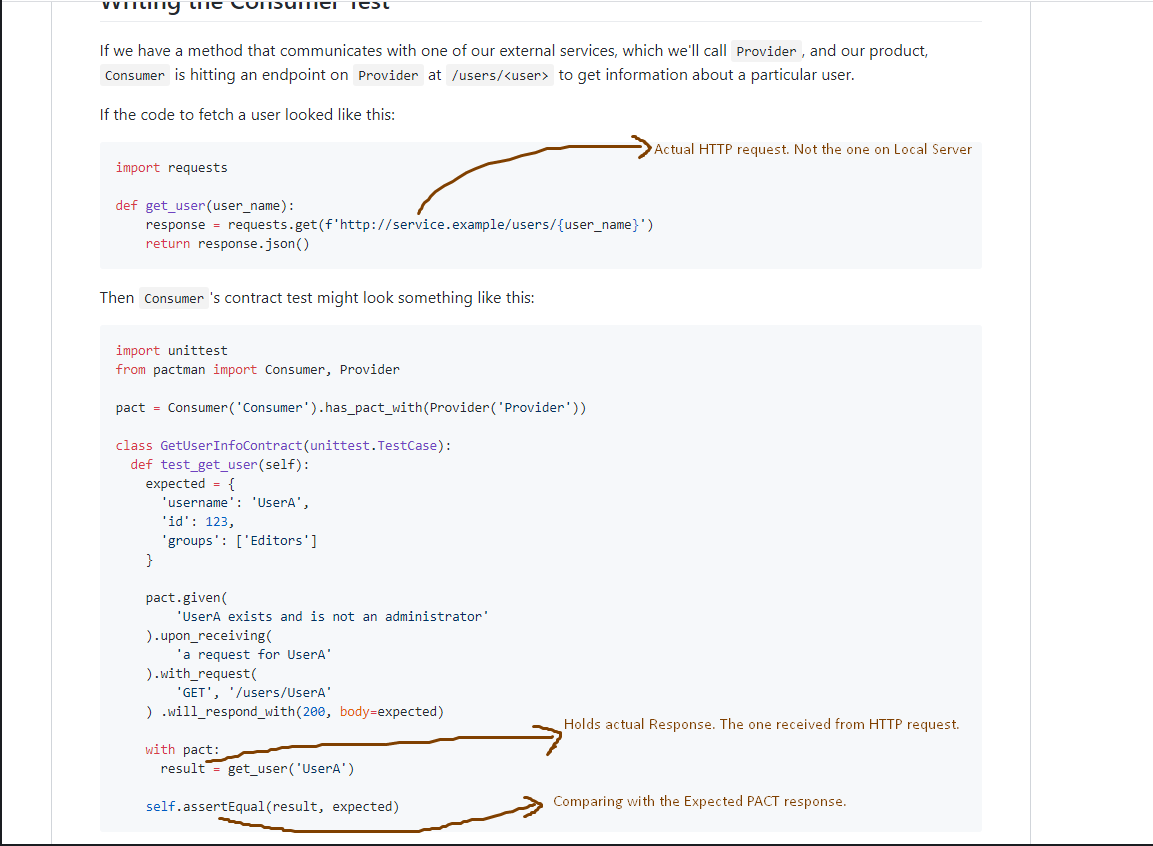The width and height of the screenshot is (1153, 846).
Task: Click the Consumer inline code badge
Action: 134,75
